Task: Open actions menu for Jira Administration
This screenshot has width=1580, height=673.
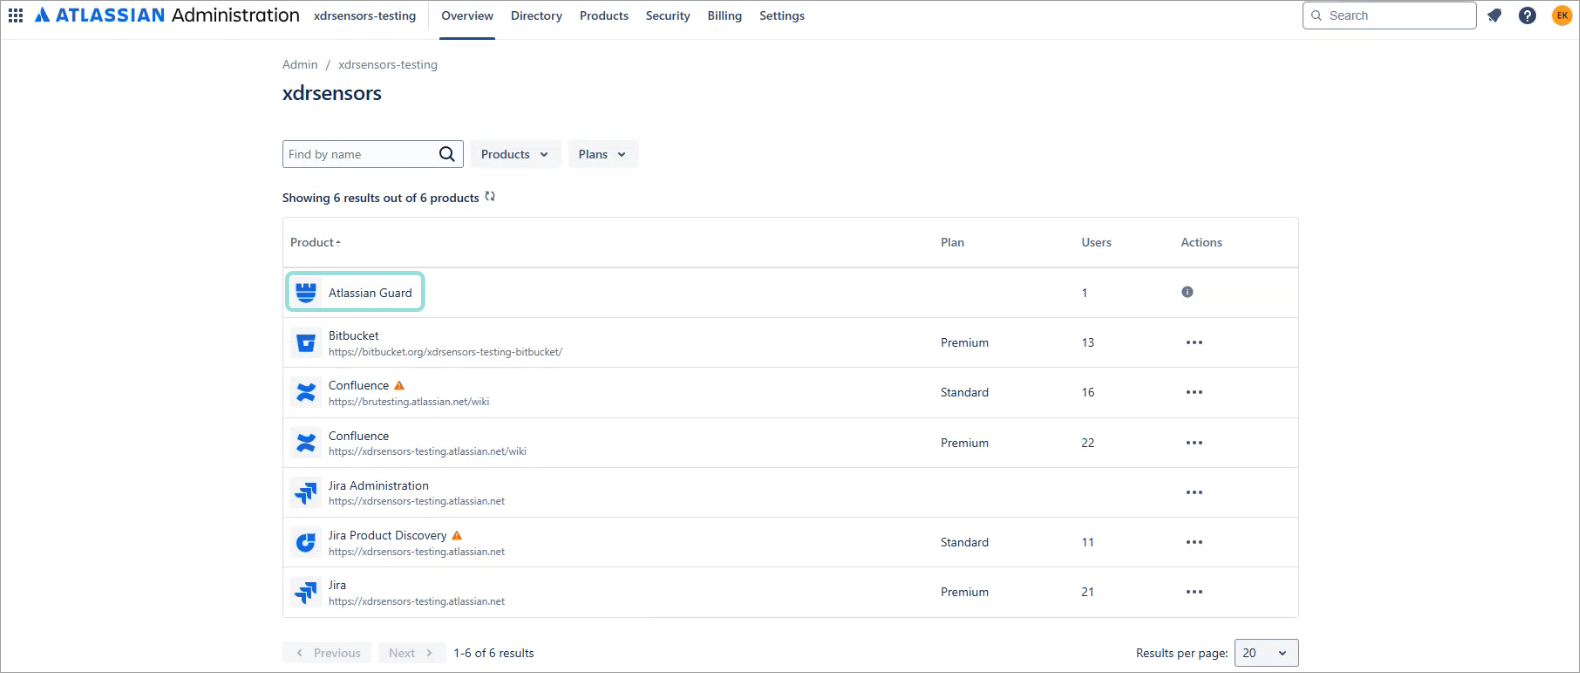Action: (x=1194, y=492)
